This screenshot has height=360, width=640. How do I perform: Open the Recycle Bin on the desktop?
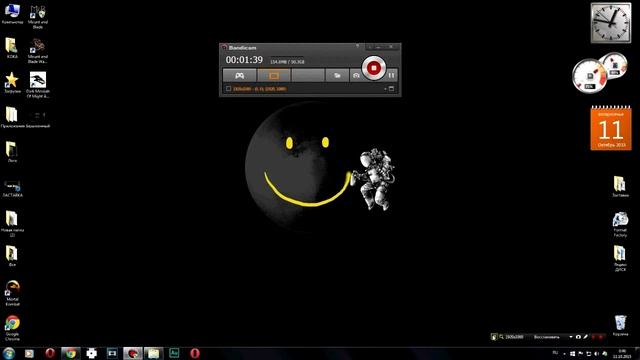pyautogui.click(x=620, y=325)
